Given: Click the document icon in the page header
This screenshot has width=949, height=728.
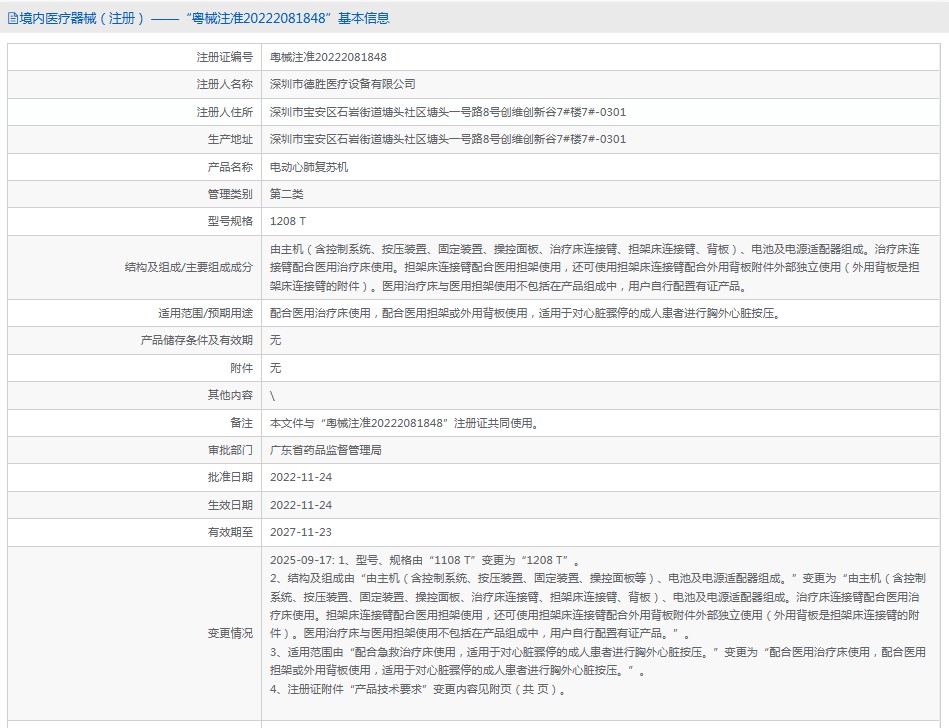Looking at the screenshot, I should point(13,18).
